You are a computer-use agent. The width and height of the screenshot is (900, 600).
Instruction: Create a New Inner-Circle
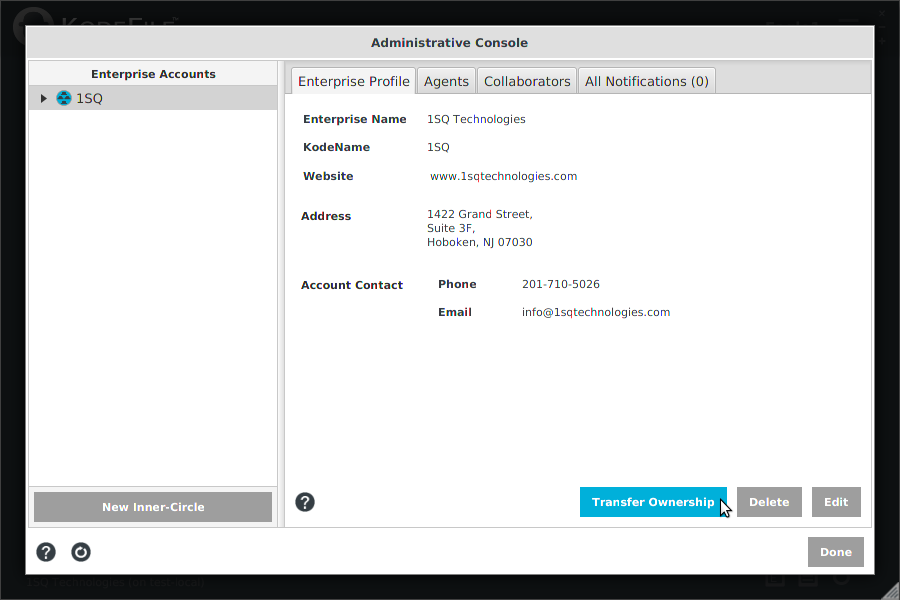tap(153, 507)
